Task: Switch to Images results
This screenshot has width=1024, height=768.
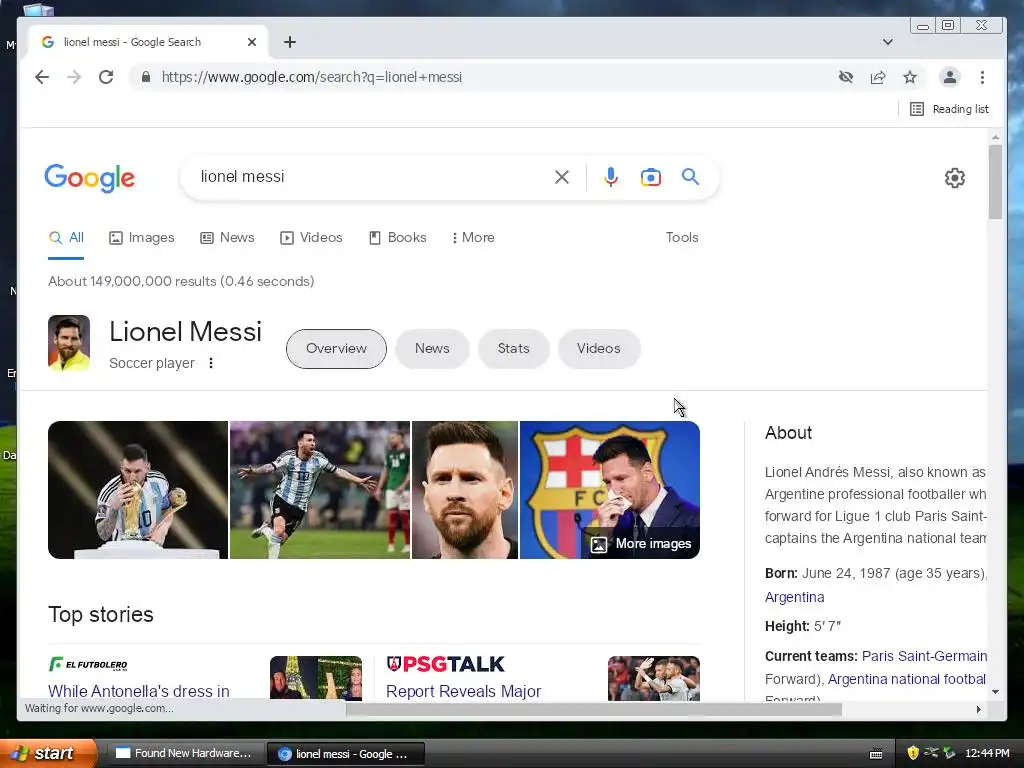Action: pyautogui.click(x=142, y=238)
